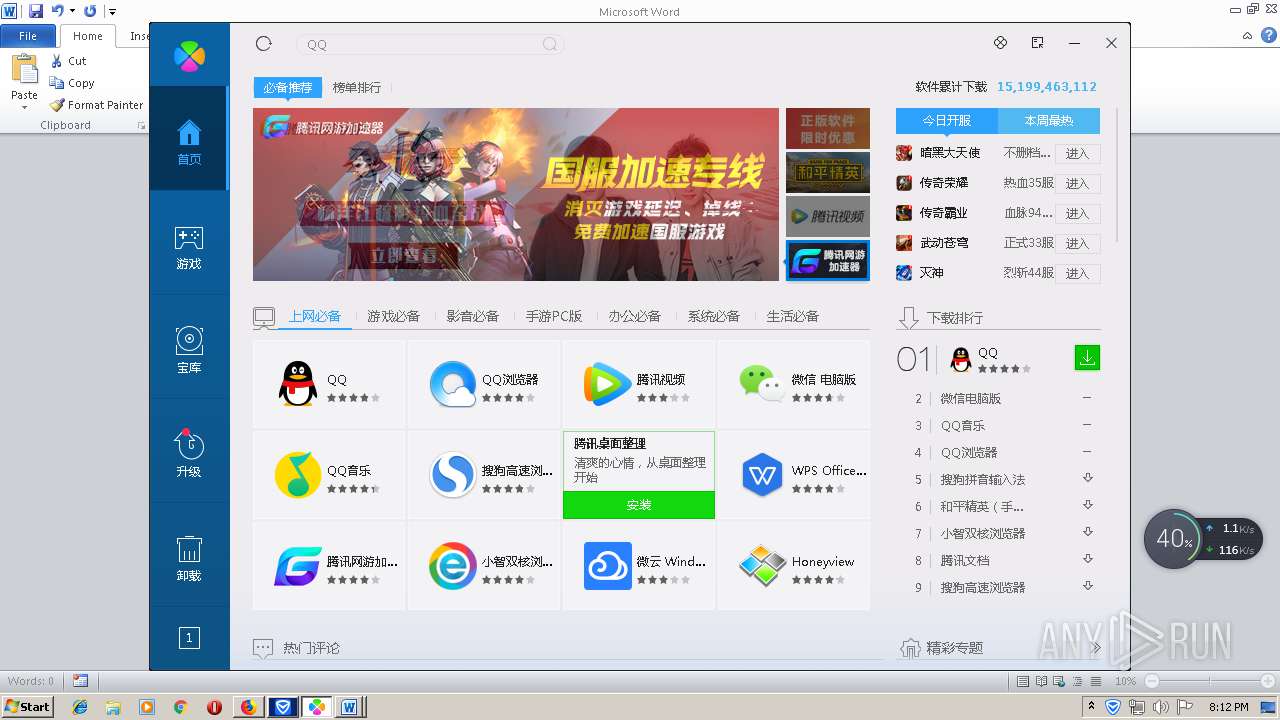Click the QQ音乐 app icon
1280x720 pixels.
point(297,475)
